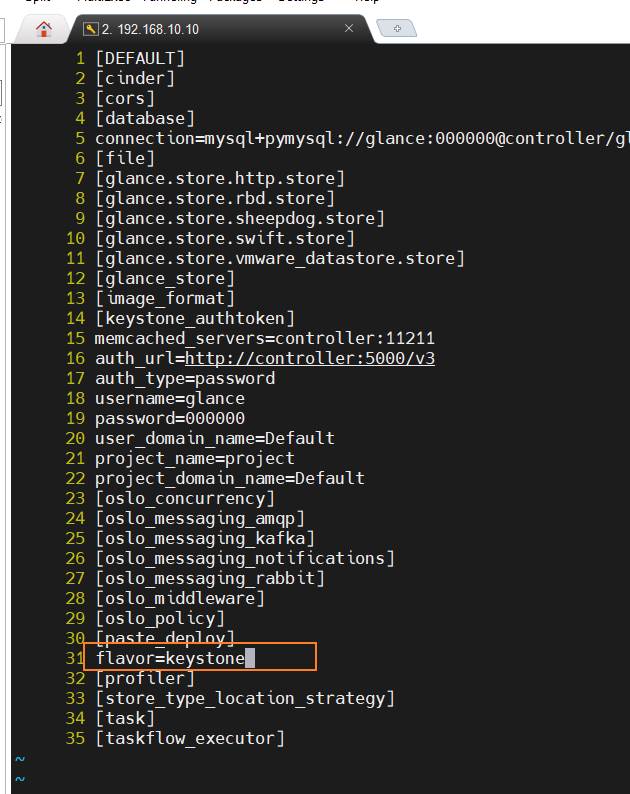
Task: Click the key icon on session tab
Action: [90, 29]
